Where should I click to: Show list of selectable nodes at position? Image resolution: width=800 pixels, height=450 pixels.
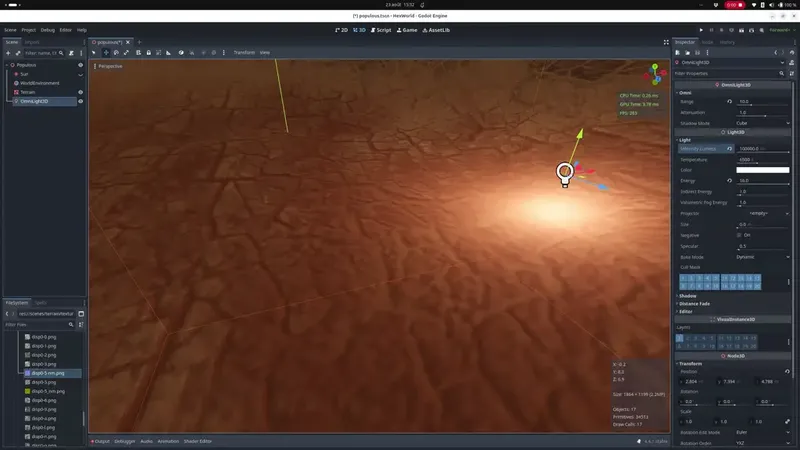click(139, 53)
